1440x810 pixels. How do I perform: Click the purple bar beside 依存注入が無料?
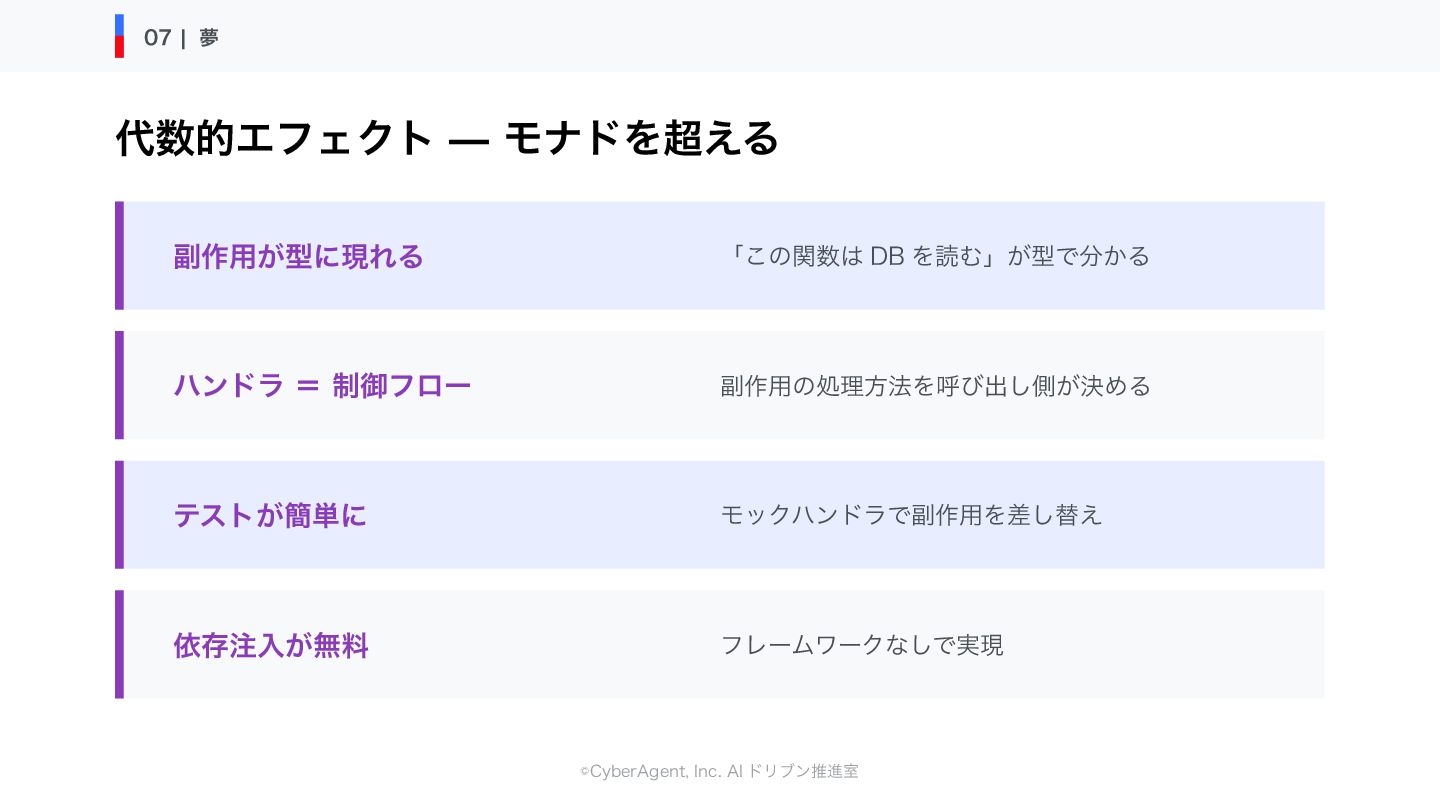click(119, 644)
